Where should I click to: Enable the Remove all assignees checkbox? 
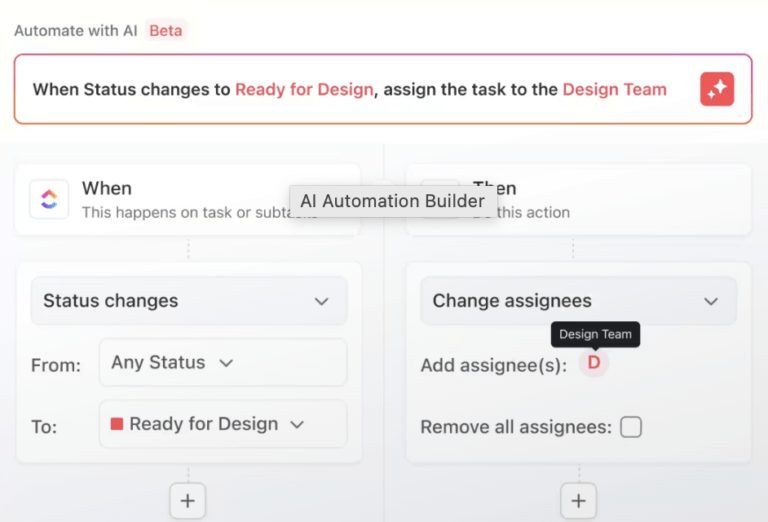point(631,427)
